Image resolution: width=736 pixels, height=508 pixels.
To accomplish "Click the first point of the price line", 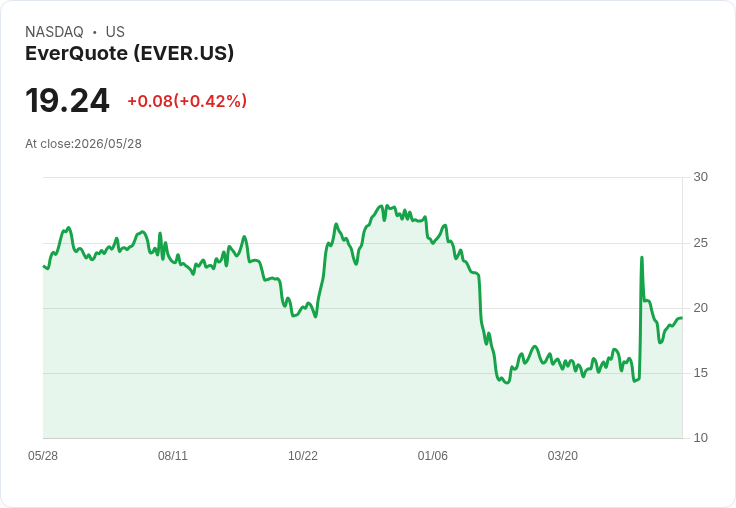I will coord(44,266).
